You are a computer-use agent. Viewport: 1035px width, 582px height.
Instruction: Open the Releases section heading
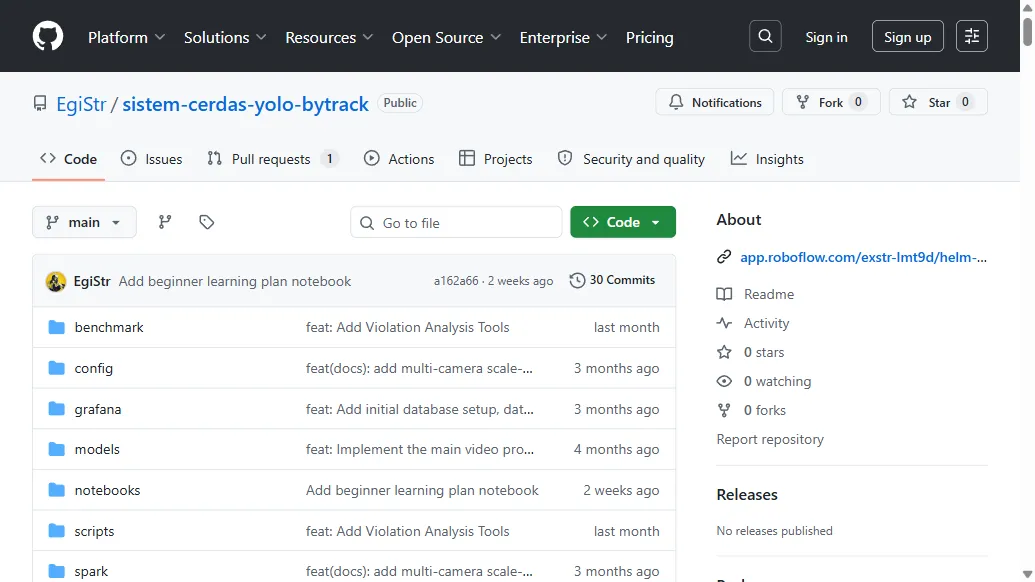(747, 495)
